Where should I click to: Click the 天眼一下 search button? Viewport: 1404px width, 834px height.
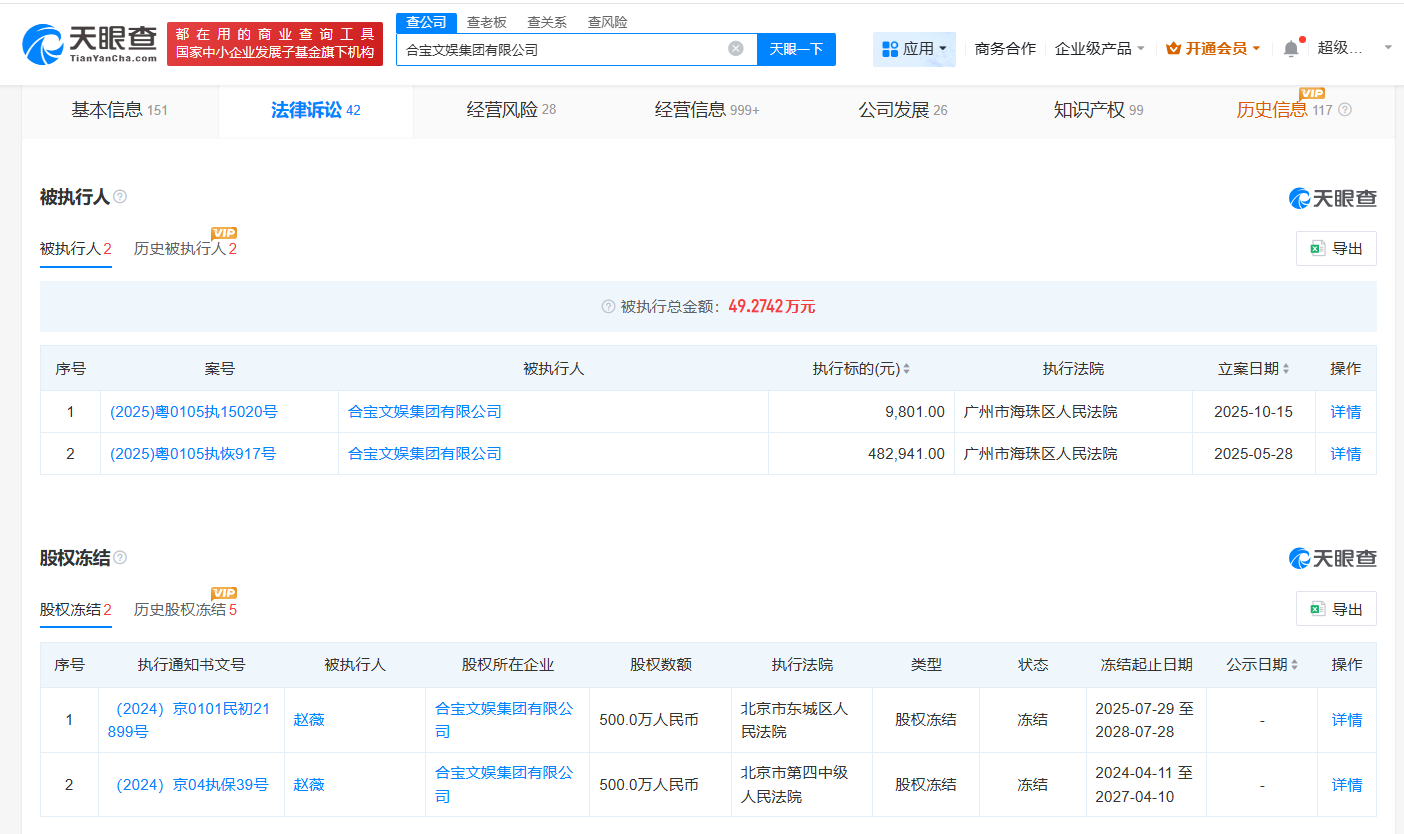[796, 48]
